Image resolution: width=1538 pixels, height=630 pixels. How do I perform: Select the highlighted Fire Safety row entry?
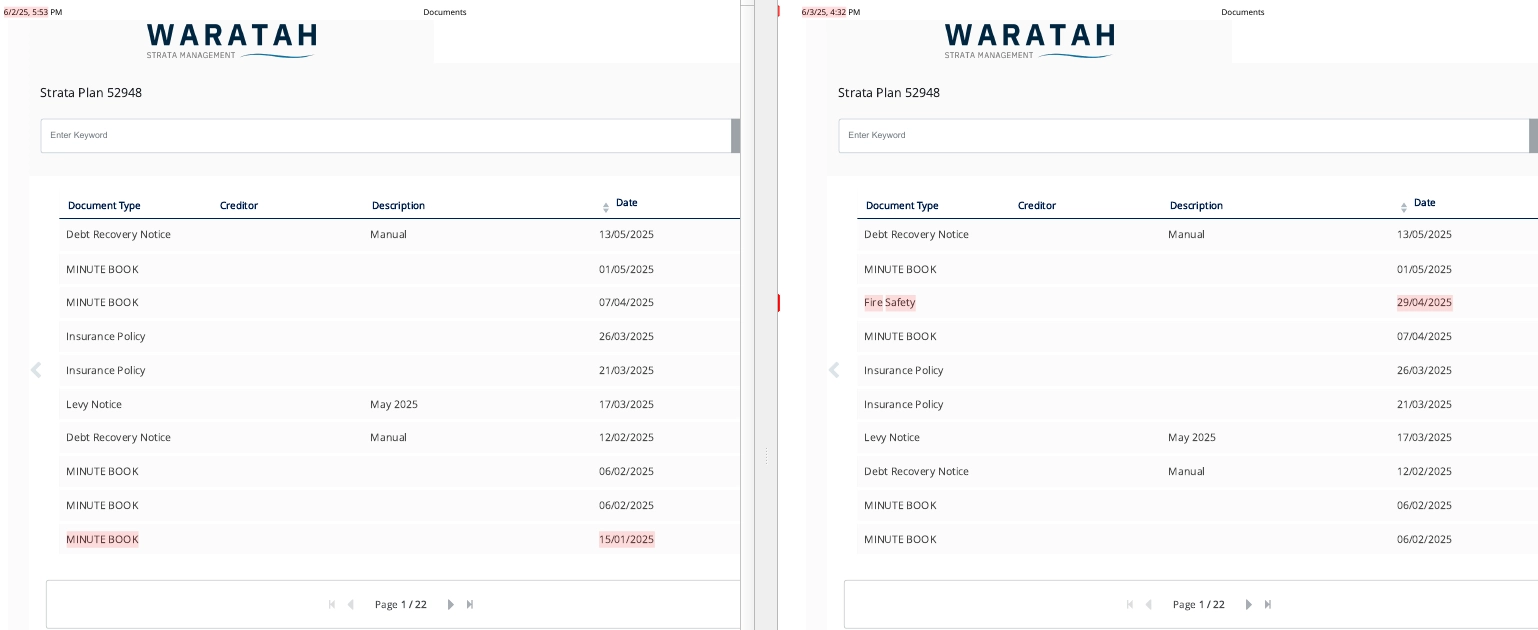tap(890, 303)
